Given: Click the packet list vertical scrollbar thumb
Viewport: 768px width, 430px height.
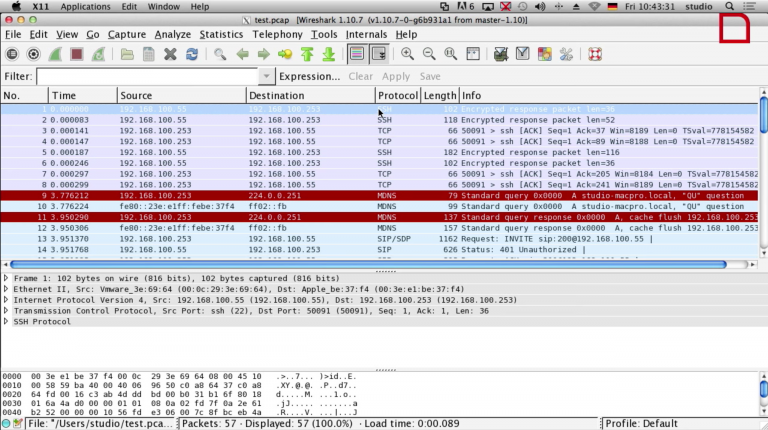Looking at the screenshot, I should coord(763,115).
